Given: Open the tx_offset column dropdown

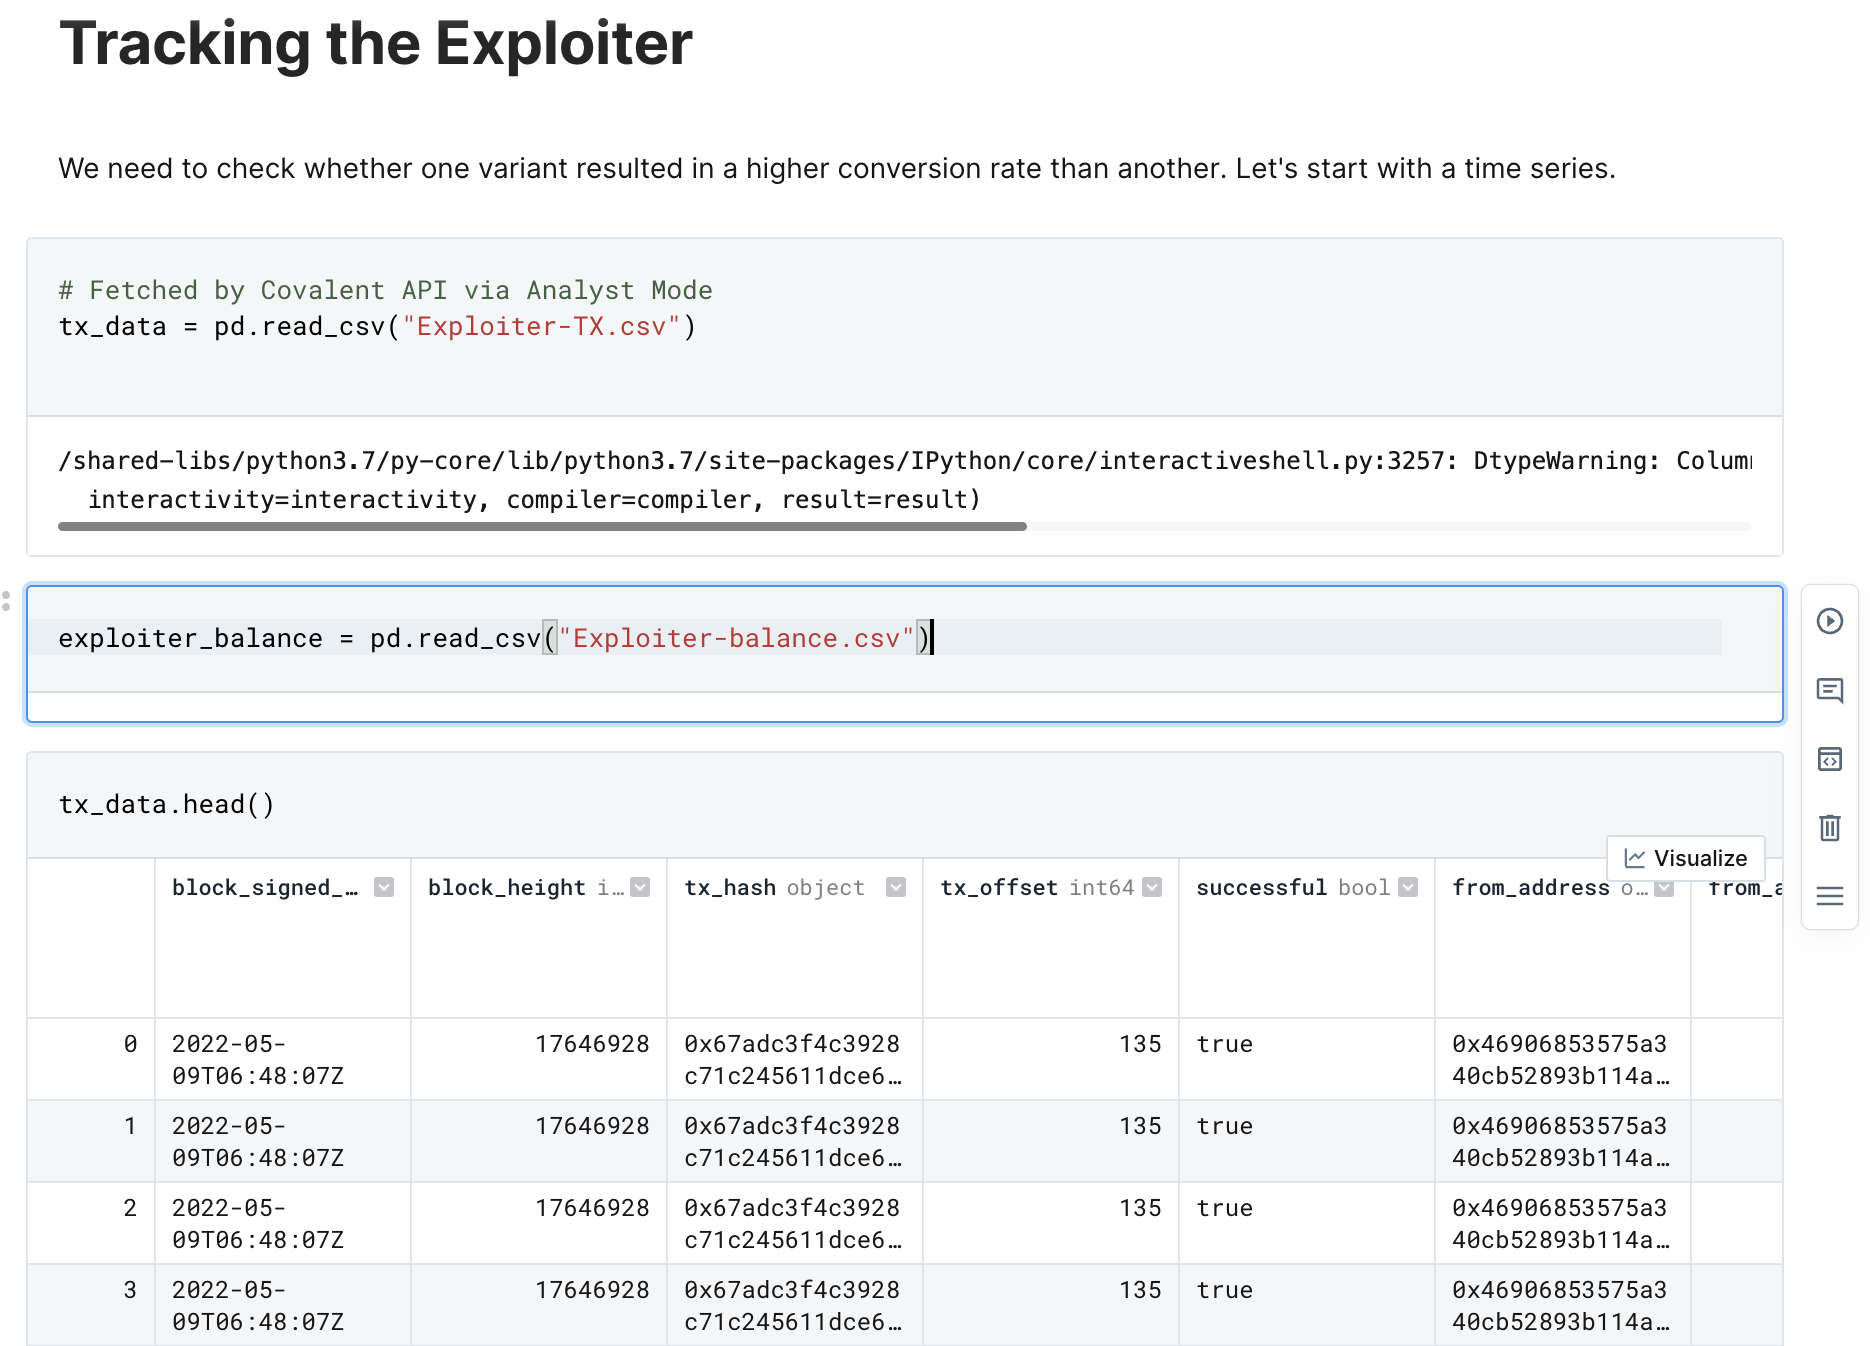Looking at the screenshot, I should point(1152,887).
